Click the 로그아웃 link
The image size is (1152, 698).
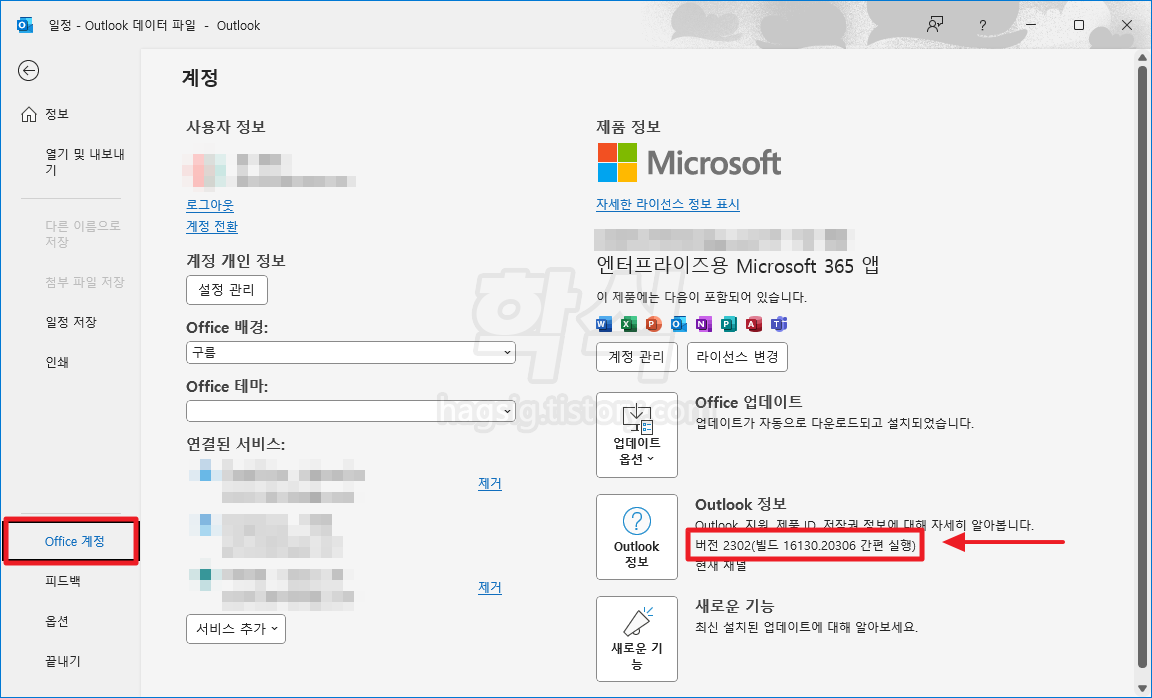[210, 205]
